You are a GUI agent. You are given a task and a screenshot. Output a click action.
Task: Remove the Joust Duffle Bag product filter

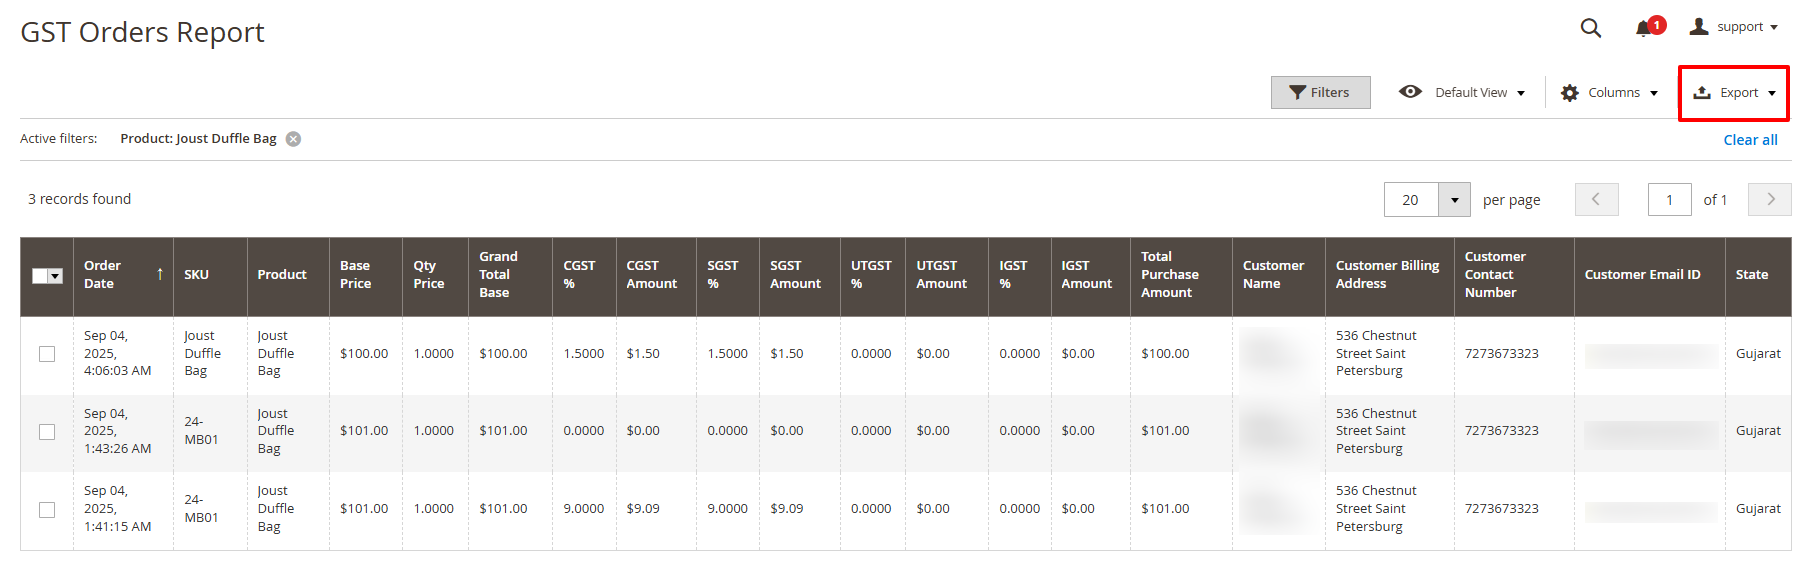[x=293, y=139]
